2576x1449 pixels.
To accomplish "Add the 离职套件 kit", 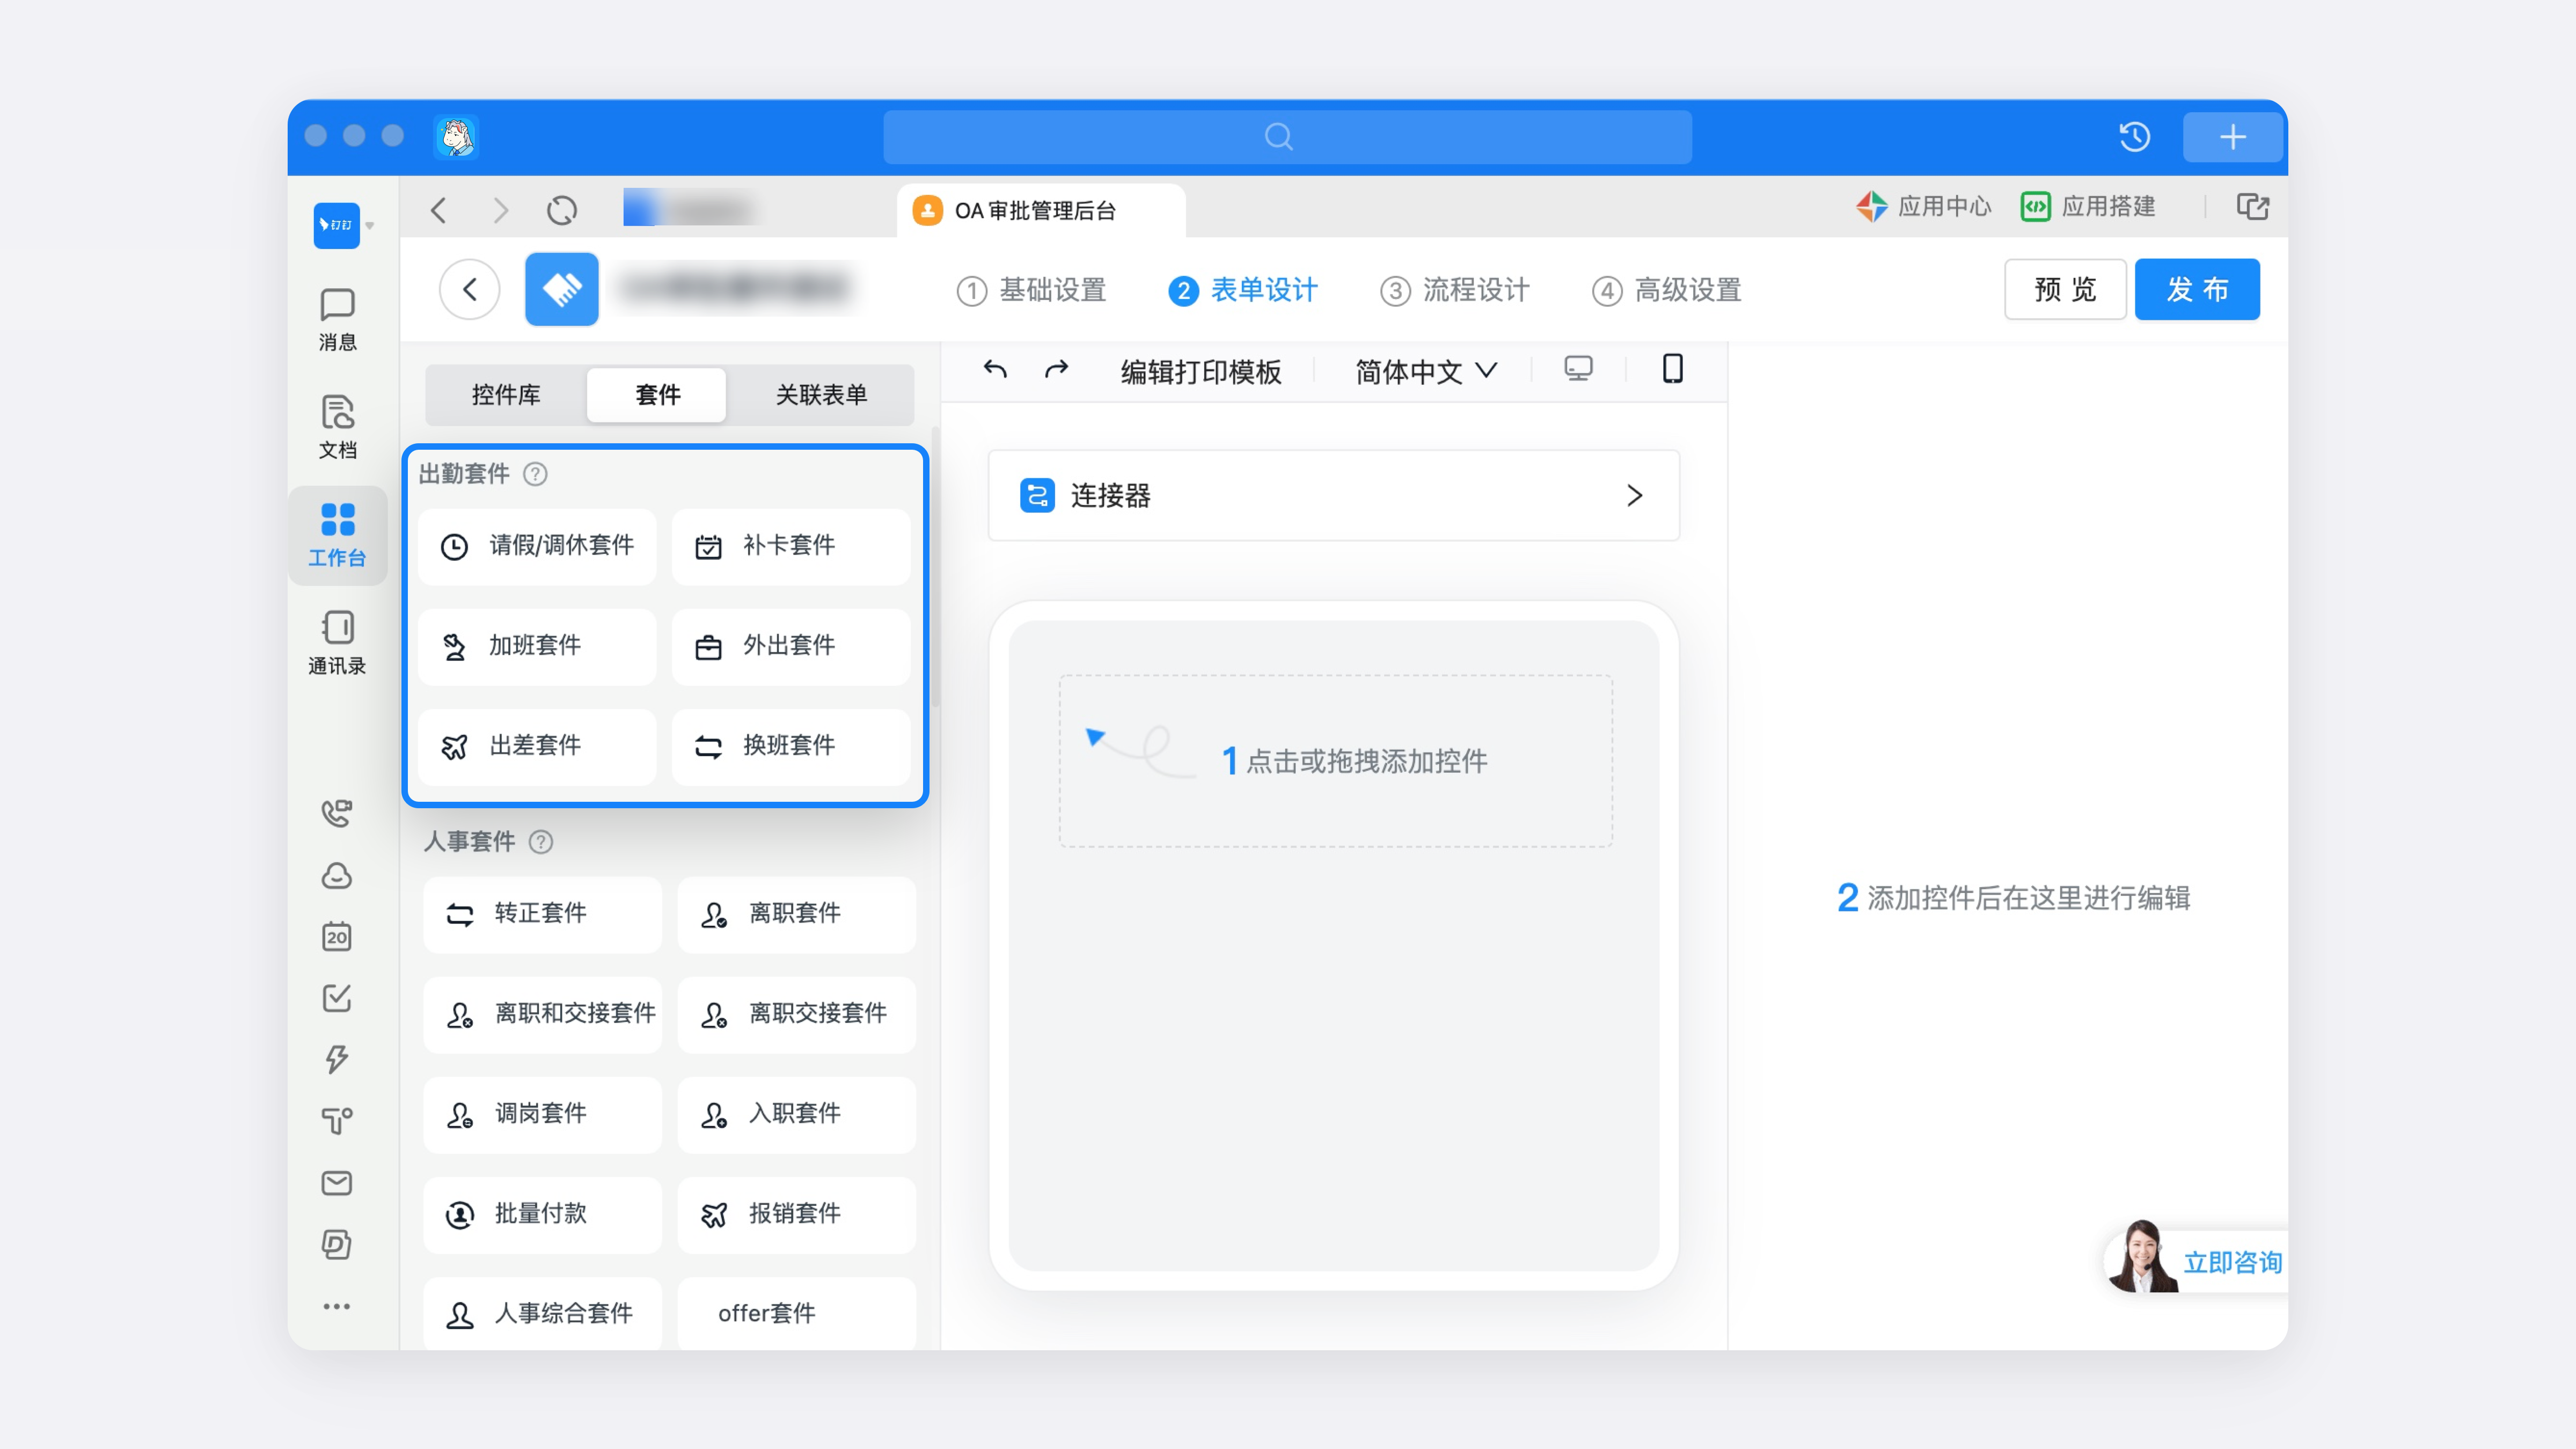I will [x=797, y=914].
